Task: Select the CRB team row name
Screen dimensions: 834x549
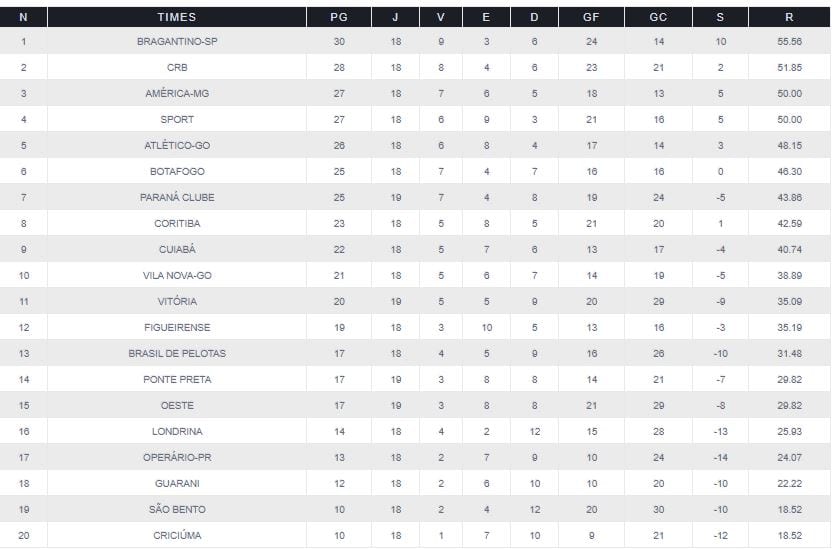Action: [177, 68]
